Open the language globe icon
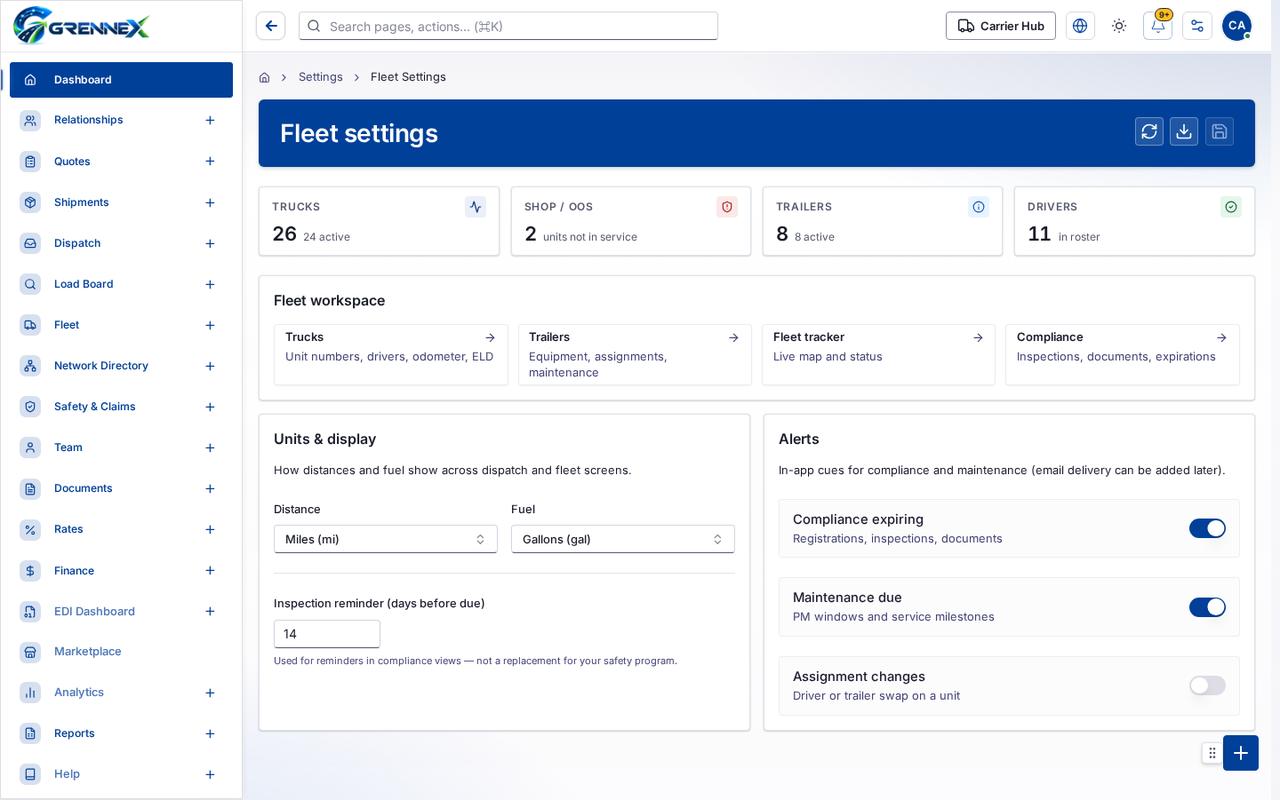This screenshot has width=1280, height=800. [1080, 26]
